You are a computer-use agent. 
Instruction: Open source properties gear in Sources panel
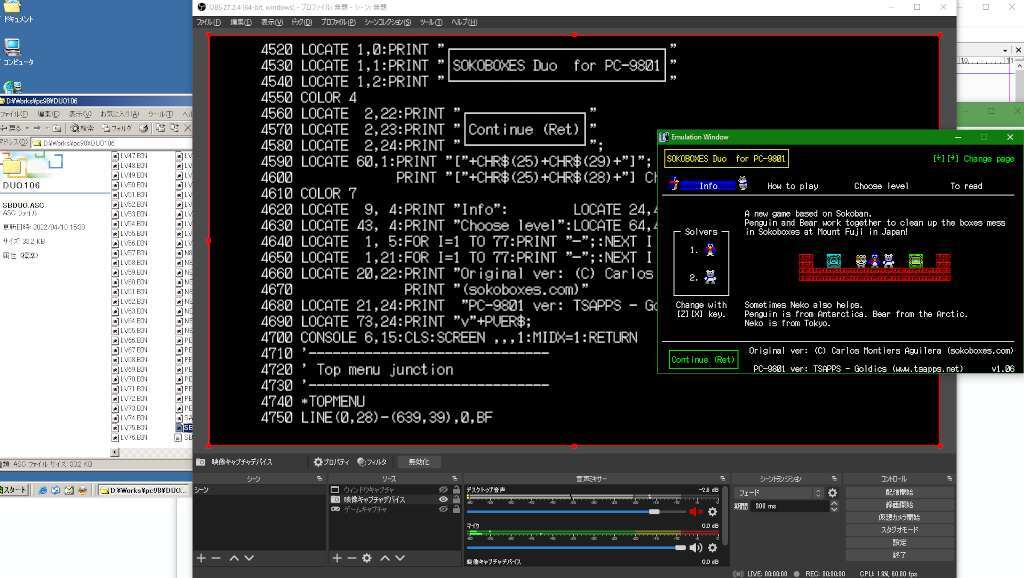tap(367, 558)
